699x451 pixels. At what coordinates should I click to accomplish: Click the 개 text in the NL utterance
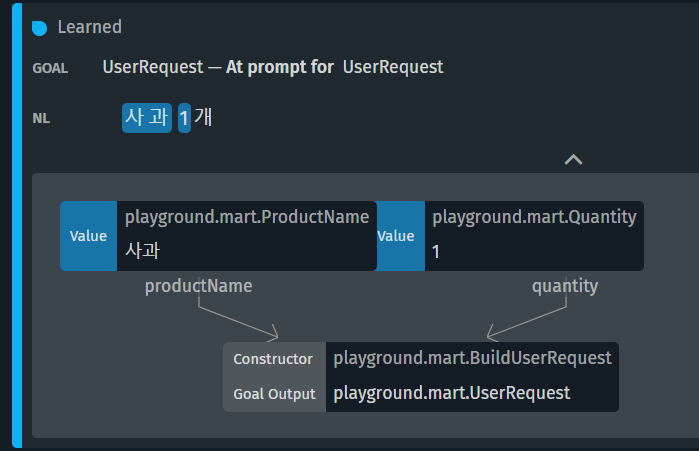(203, 118)
